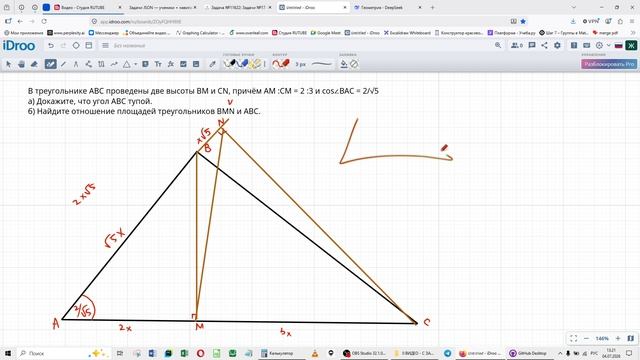640x360 pixels.
Task: Open OBS Studio from the taskbar
Action: [x=364, y=353]
